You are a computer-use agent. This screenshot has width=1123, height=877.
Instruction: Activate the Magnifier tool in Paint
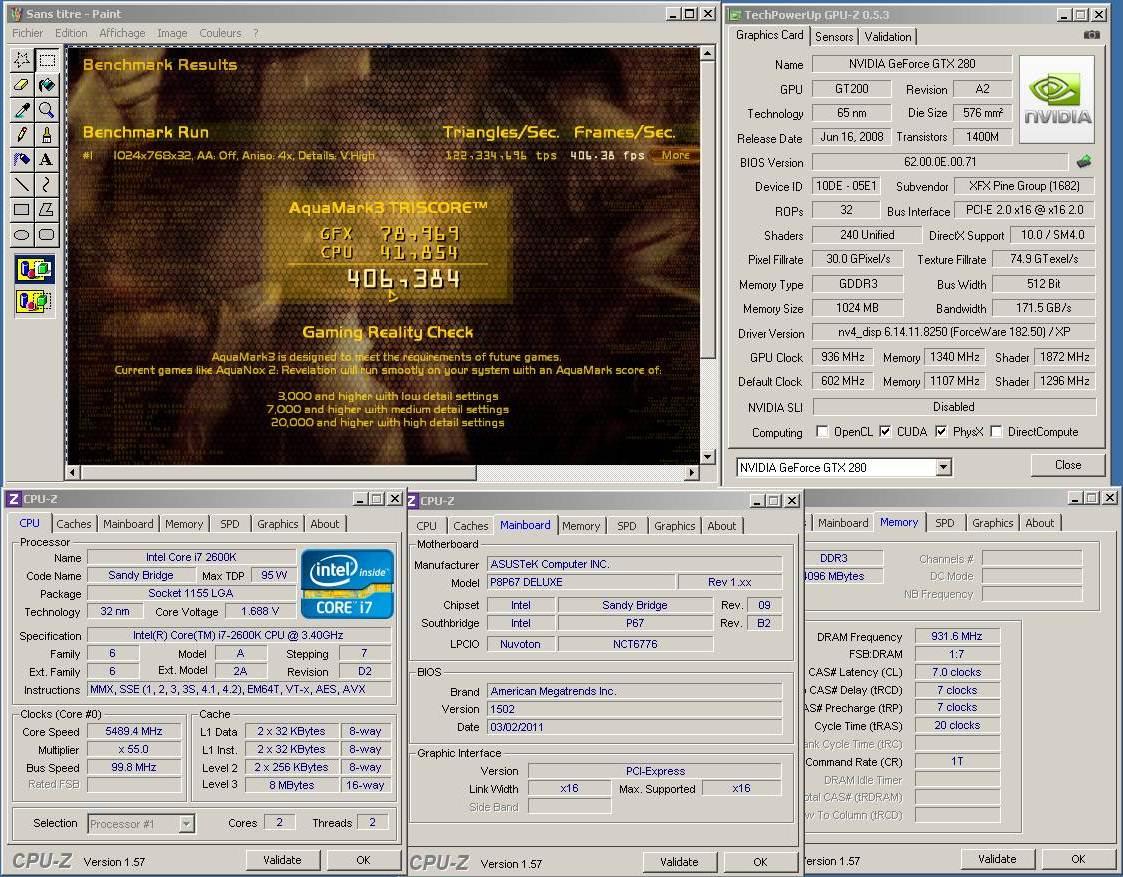(47, 110)
